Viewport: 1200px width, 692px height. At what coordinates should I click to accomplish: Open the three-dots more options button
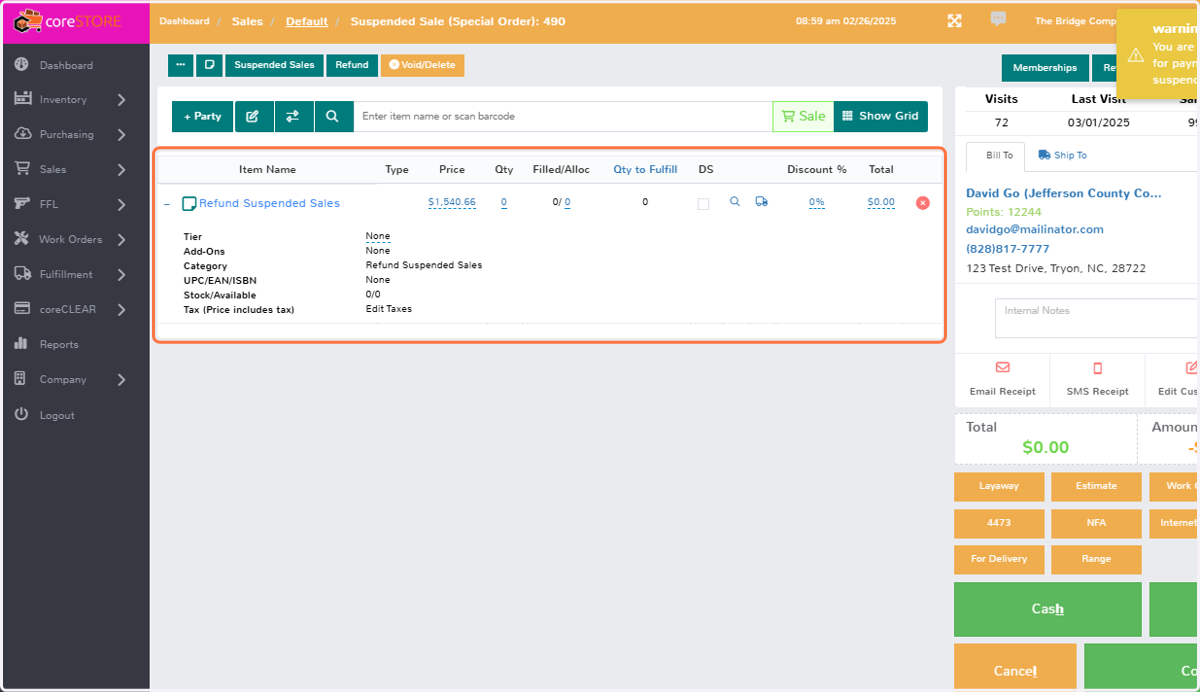[180, 65]
